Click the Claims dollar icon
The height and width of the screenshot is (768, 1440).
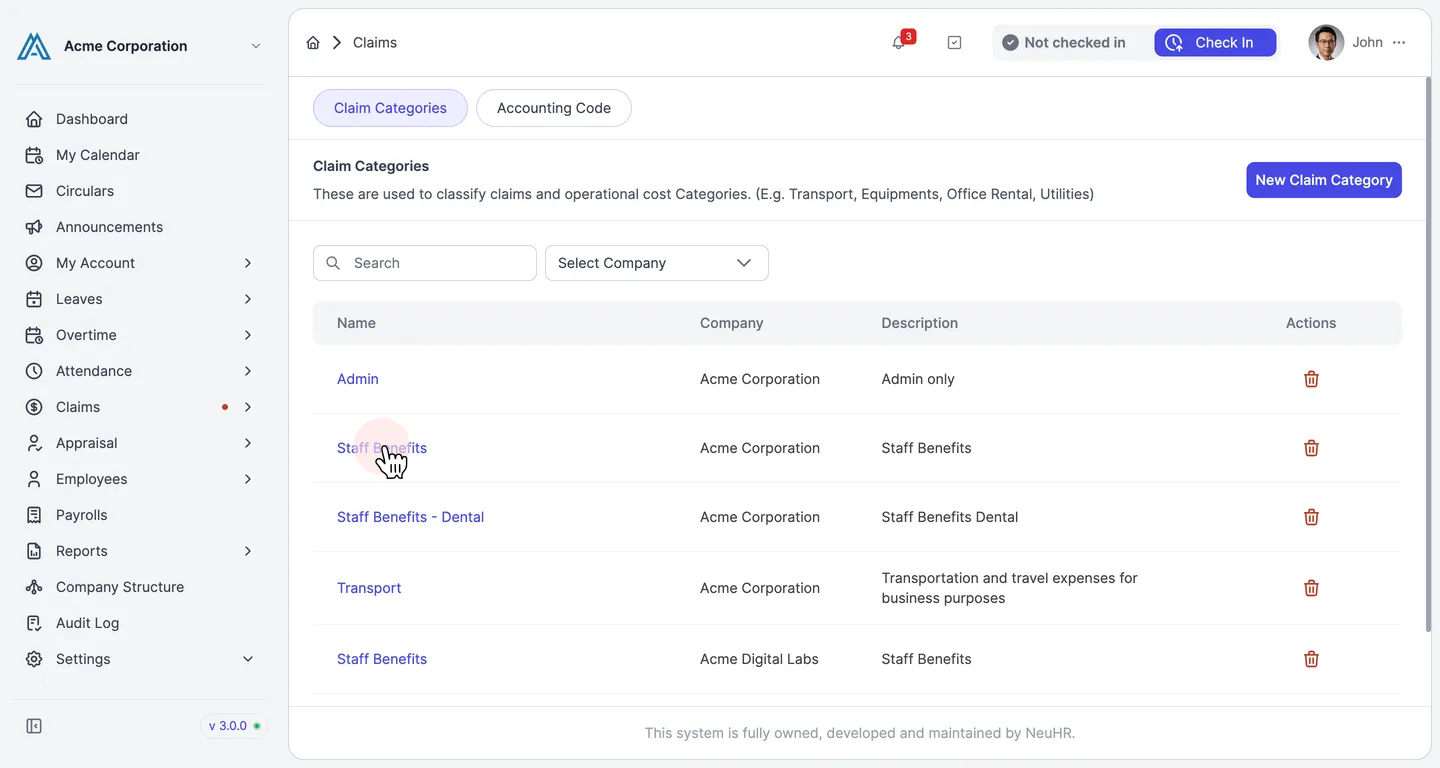point(34,407)
